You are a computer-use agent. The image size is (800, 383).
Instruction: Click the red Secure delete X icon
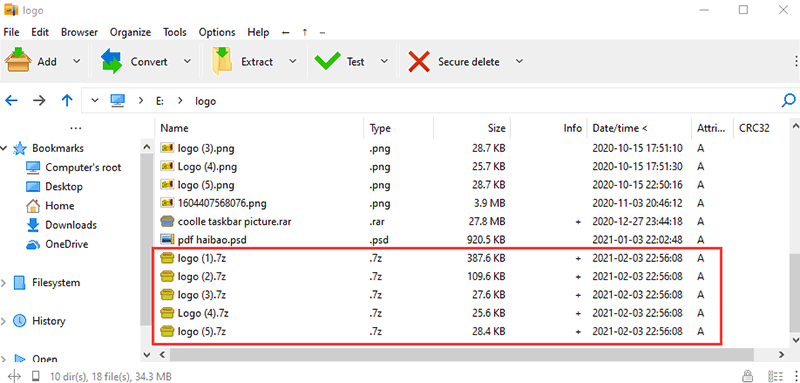point(419,61)
